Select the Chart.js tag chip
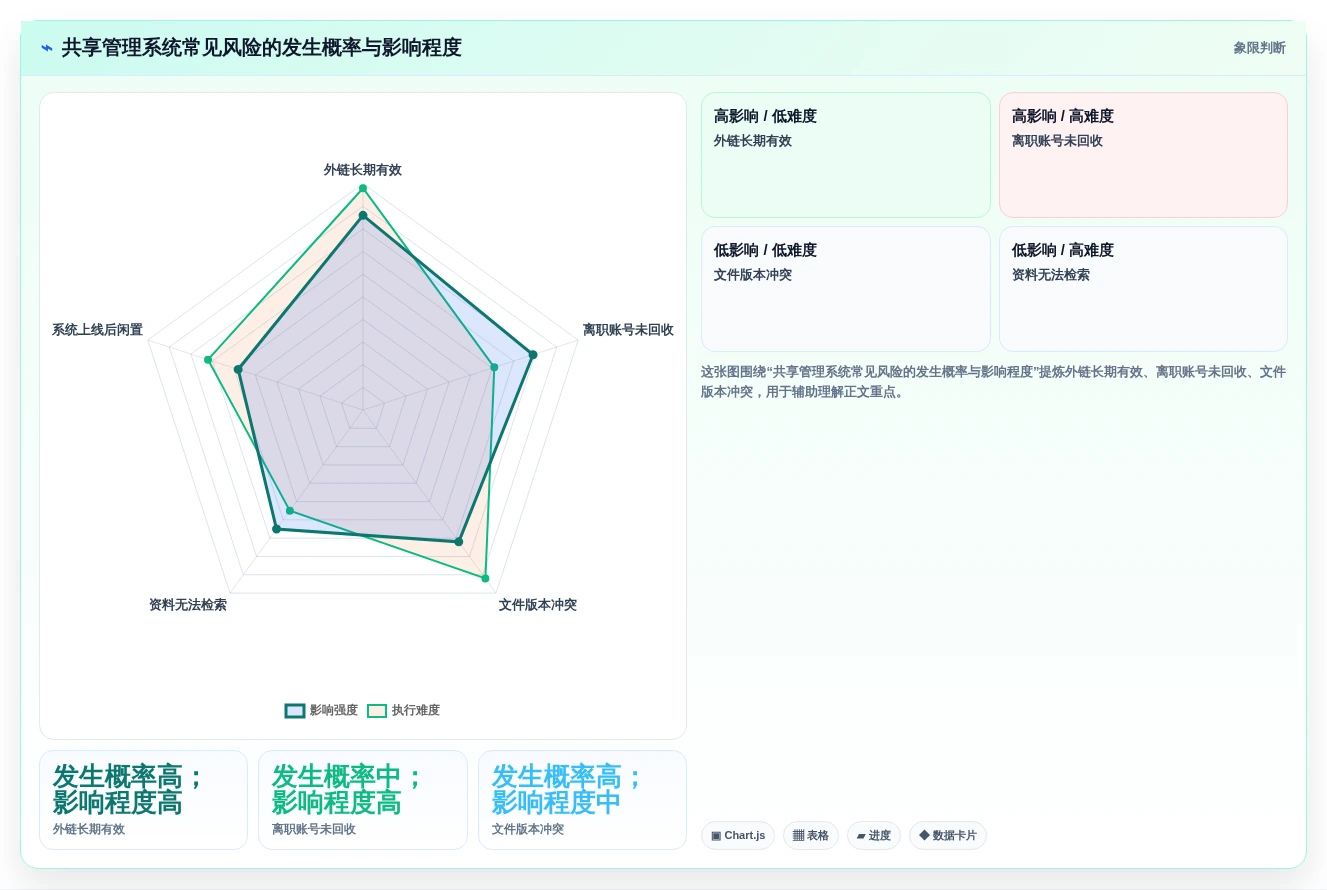 [738, 836]
